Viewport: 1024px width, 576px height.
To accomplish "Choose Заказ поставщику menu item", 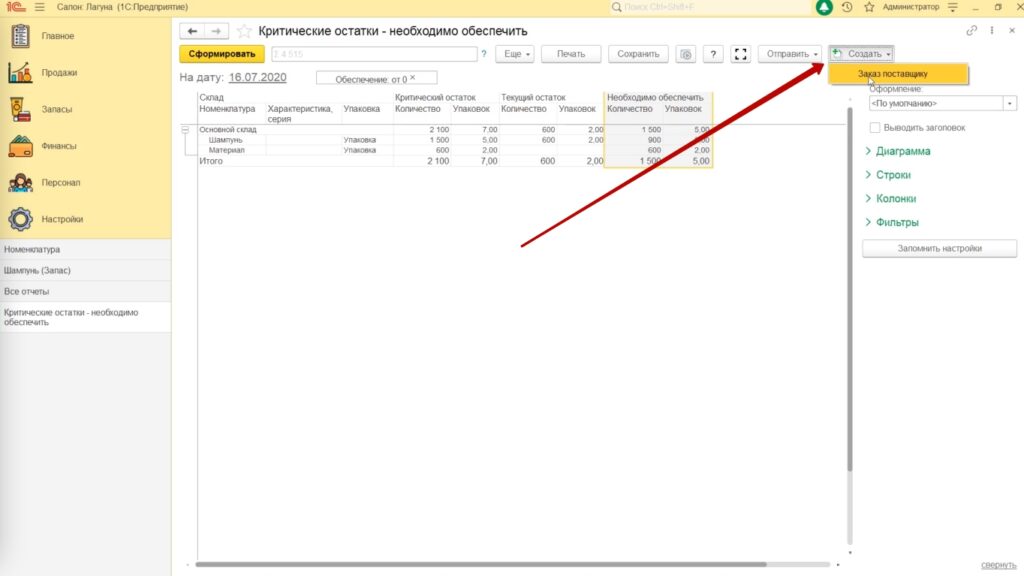I will (899, 74).
